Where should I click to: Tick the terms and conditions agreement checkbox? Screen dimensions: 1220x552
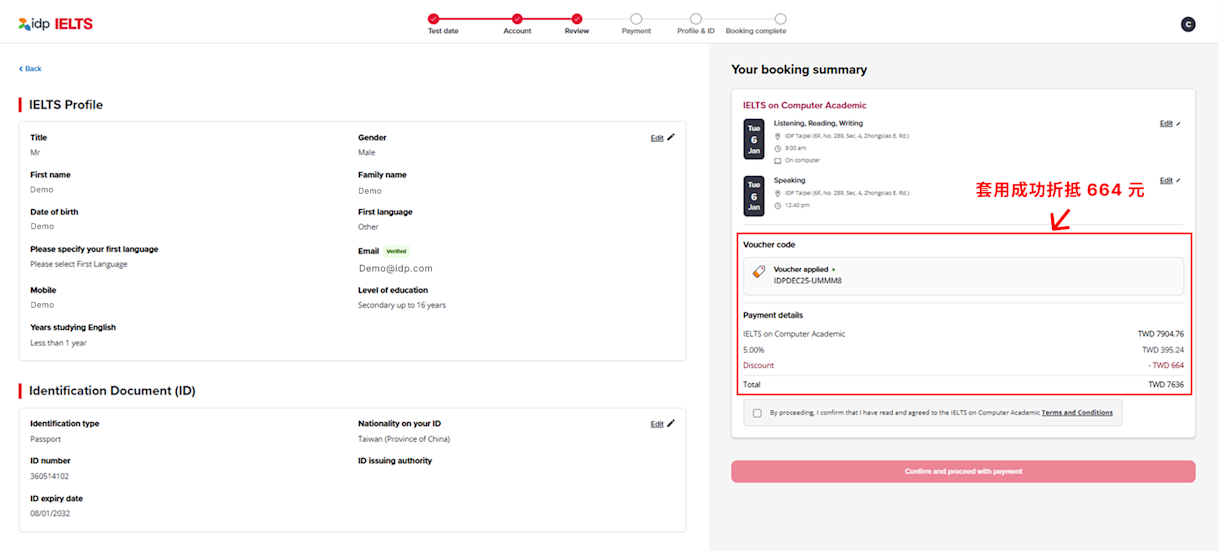point(757,413)
